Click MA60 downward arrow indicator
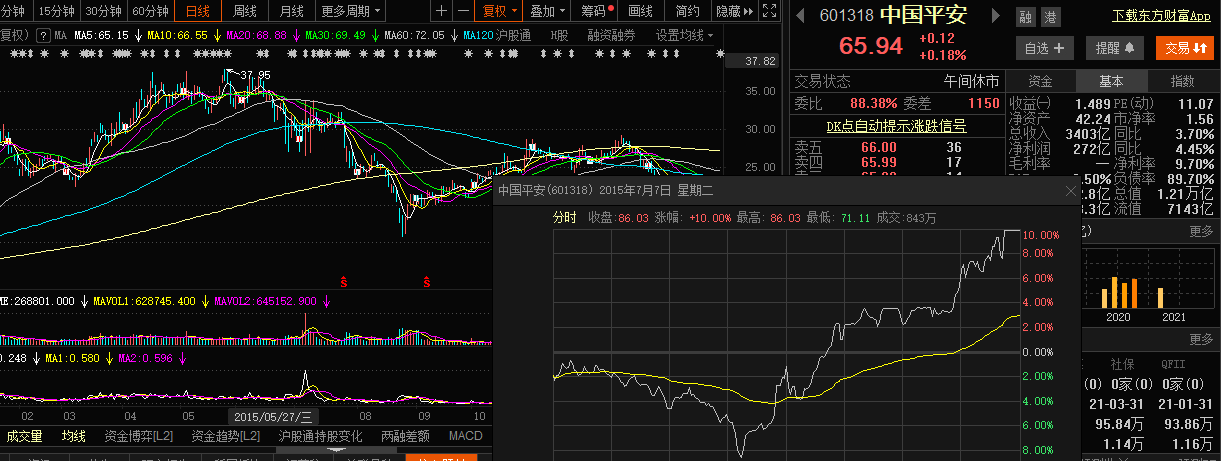The image size is (1221, 461). pyautogui.click(x=452, y=35)
